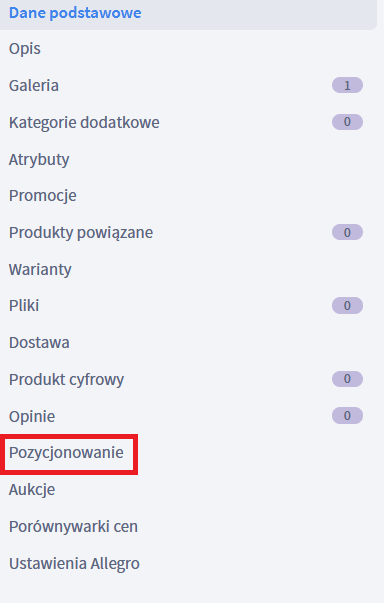The height and width of the screenshot is (603, 384).
Task: Click the Pliki zero count badge
Action: (347, 305)
